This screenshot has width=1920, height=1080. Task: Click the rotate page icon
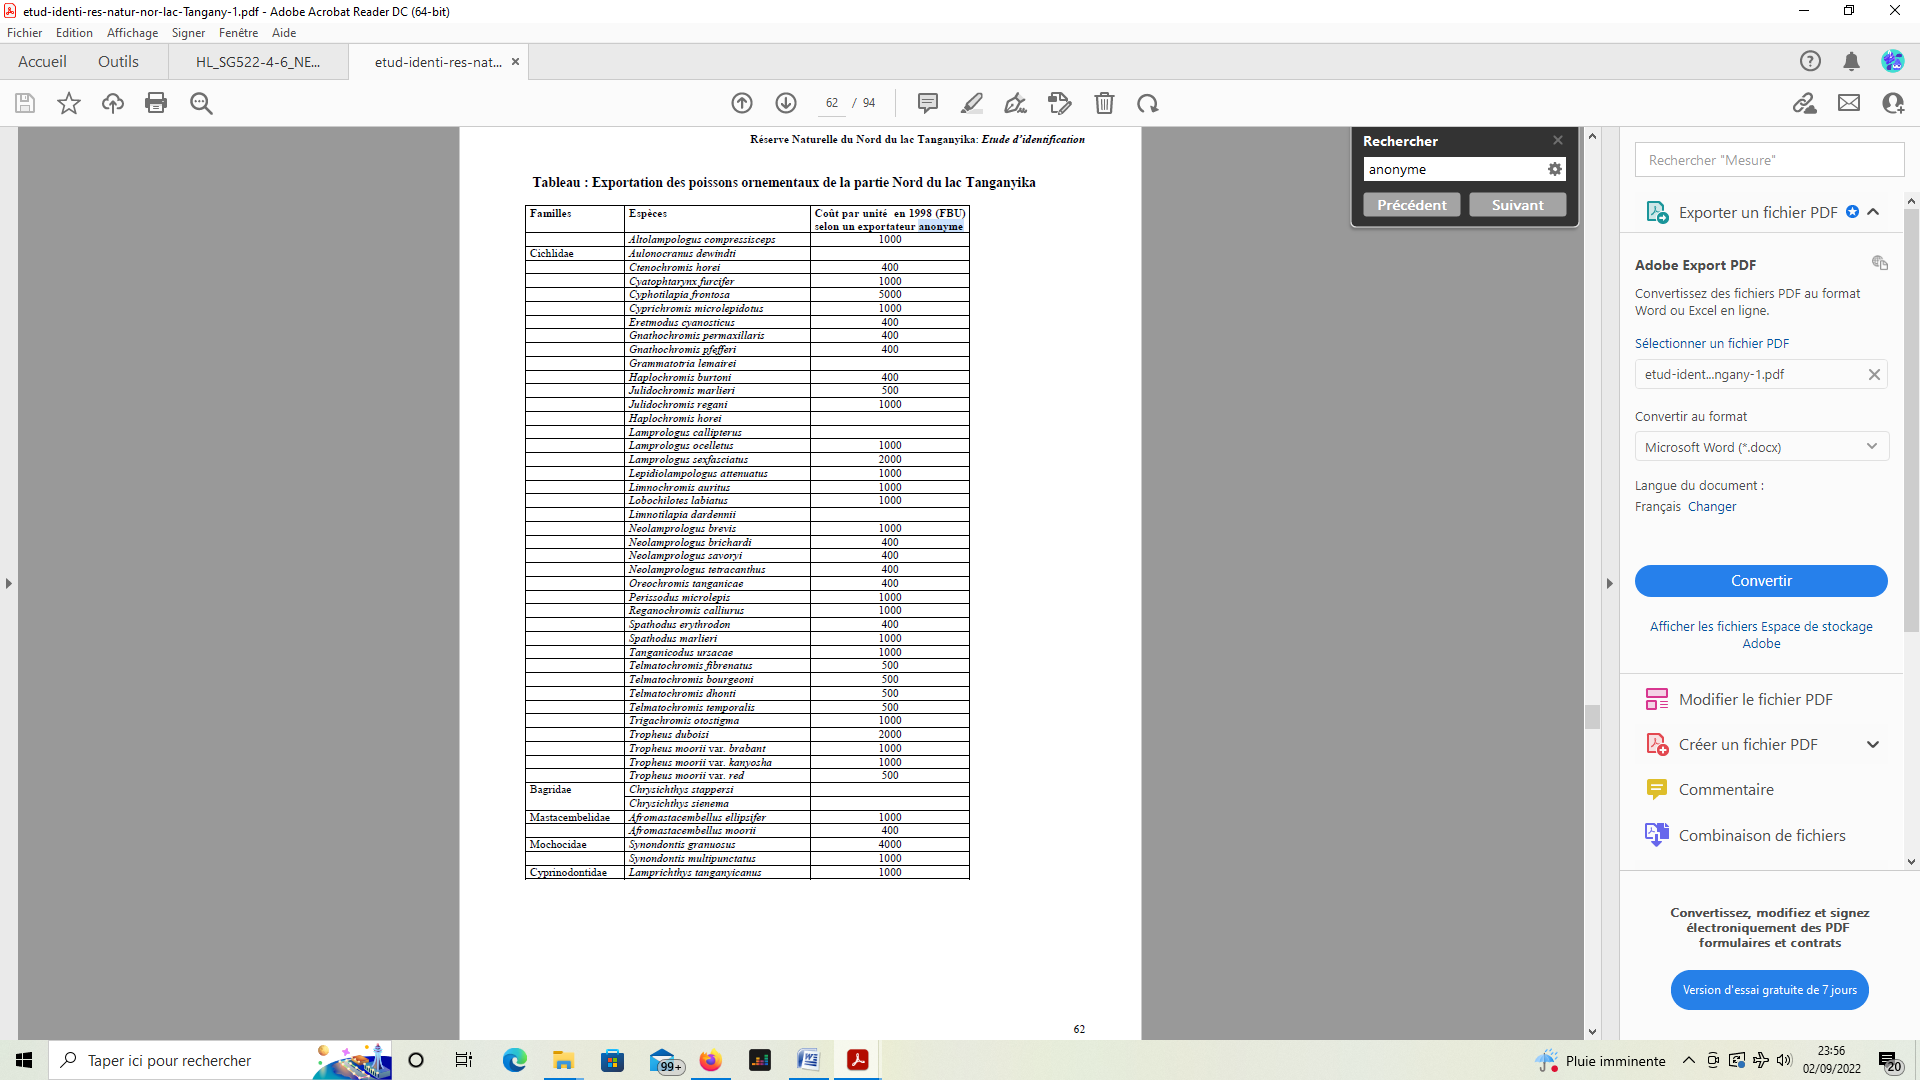[1147, 103]
